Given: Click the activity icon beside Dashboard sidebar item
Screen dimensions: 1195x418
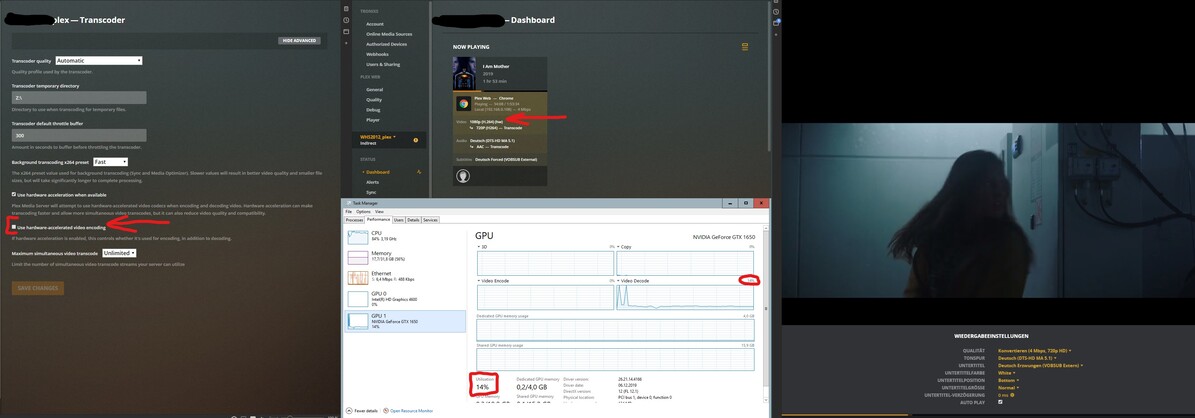Looking at the screenshot, I should click(419, 172).
